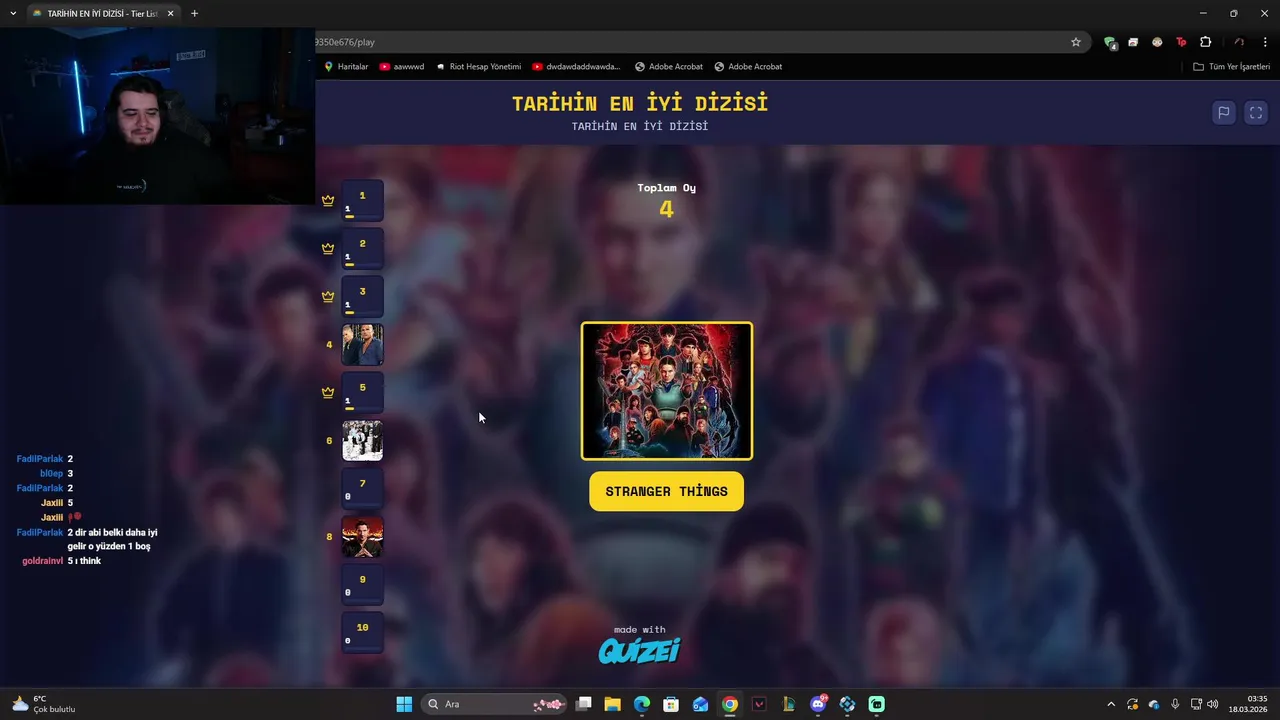Open the Tüm Yer İşaretleri bookmarks folder
This screenshot has width=1280, height=720.
[x=1231, y=67]
